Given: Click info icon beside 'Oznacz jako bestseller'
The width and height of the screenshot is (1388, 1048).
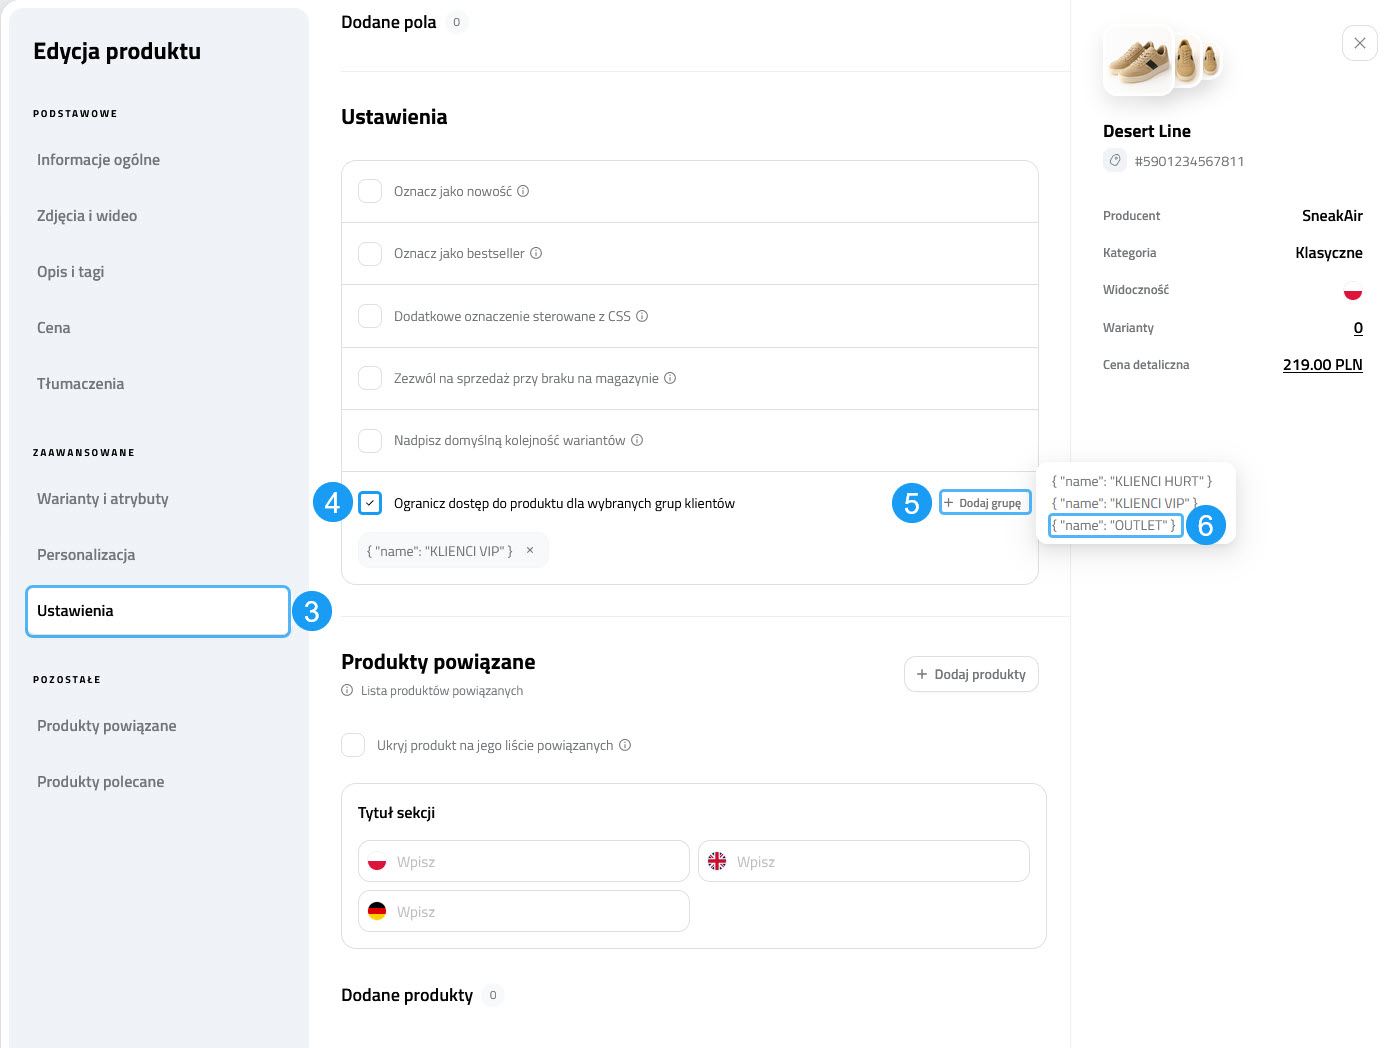Looking at the screenshot, I should coord(536,253).
